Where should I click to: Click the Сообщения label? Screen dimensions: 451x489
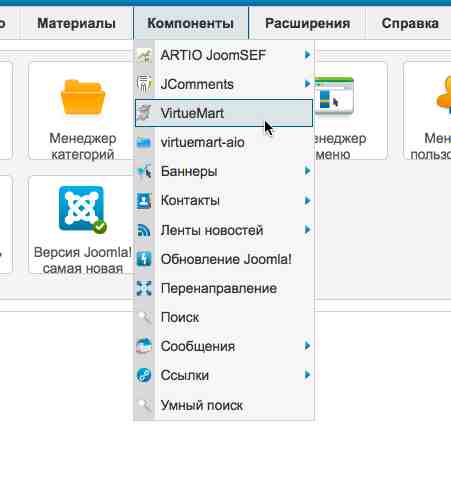coord(198,346)
